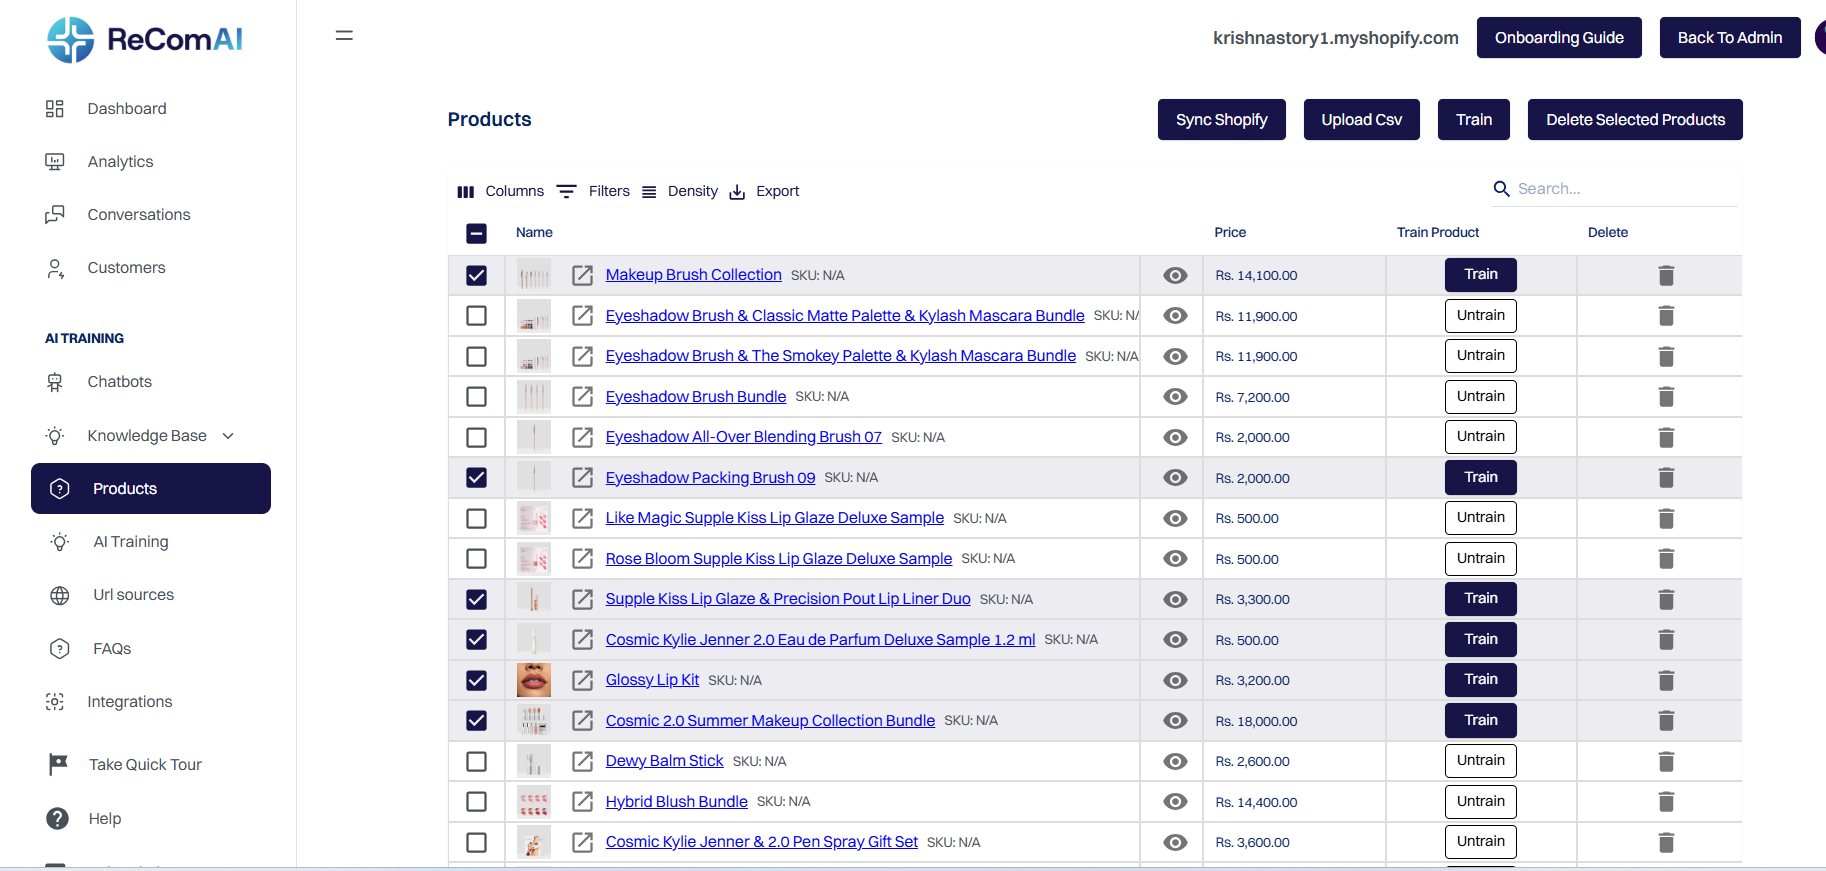This screenshot has width=1826, height=871.
Task: Delete Hybrid Blush Bundle via trash icon
Action: (1666, 801)
